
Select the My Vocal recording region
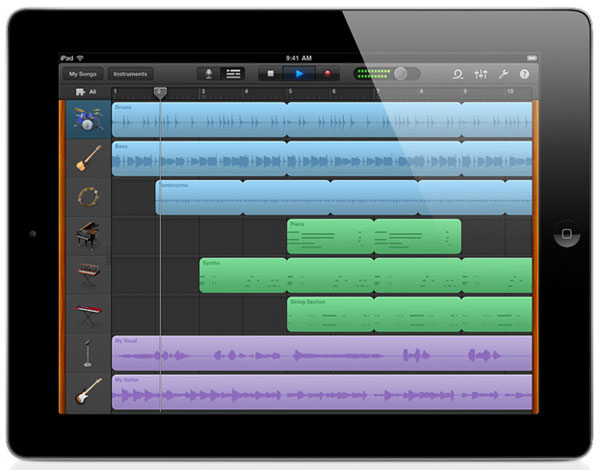(322, 353)
